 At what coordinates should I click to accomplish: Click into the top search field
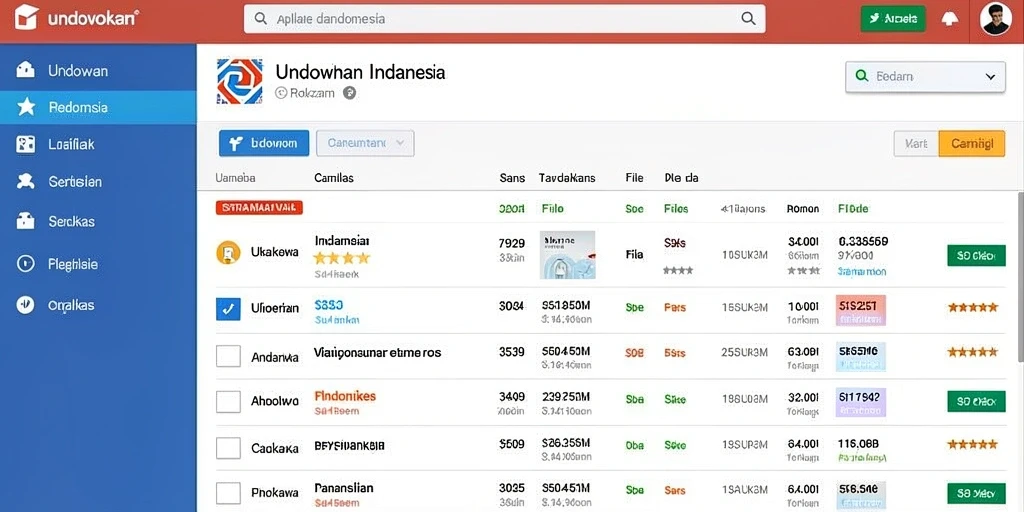504,19
